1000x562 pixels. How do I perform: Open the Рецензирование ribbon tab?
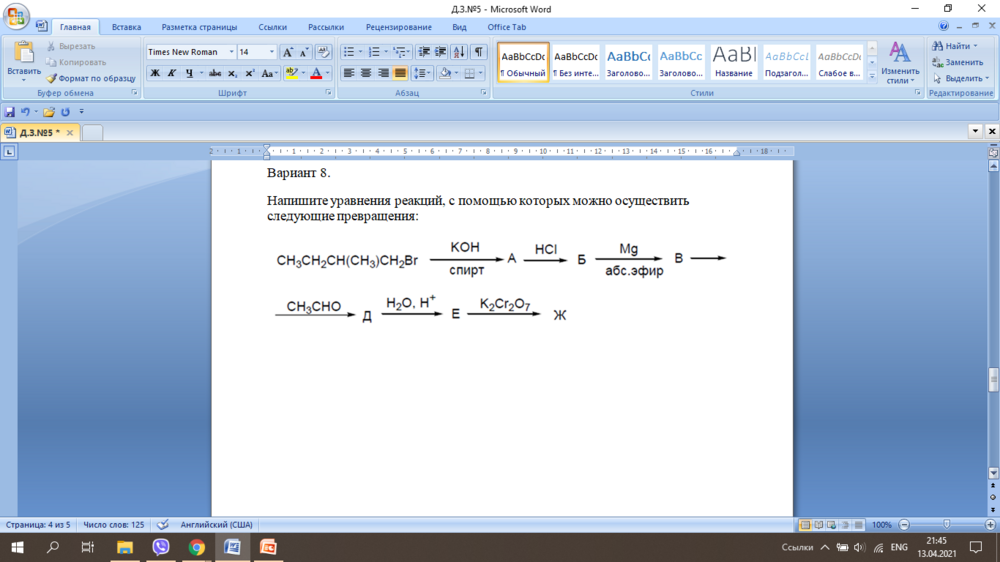coord(398,27)
